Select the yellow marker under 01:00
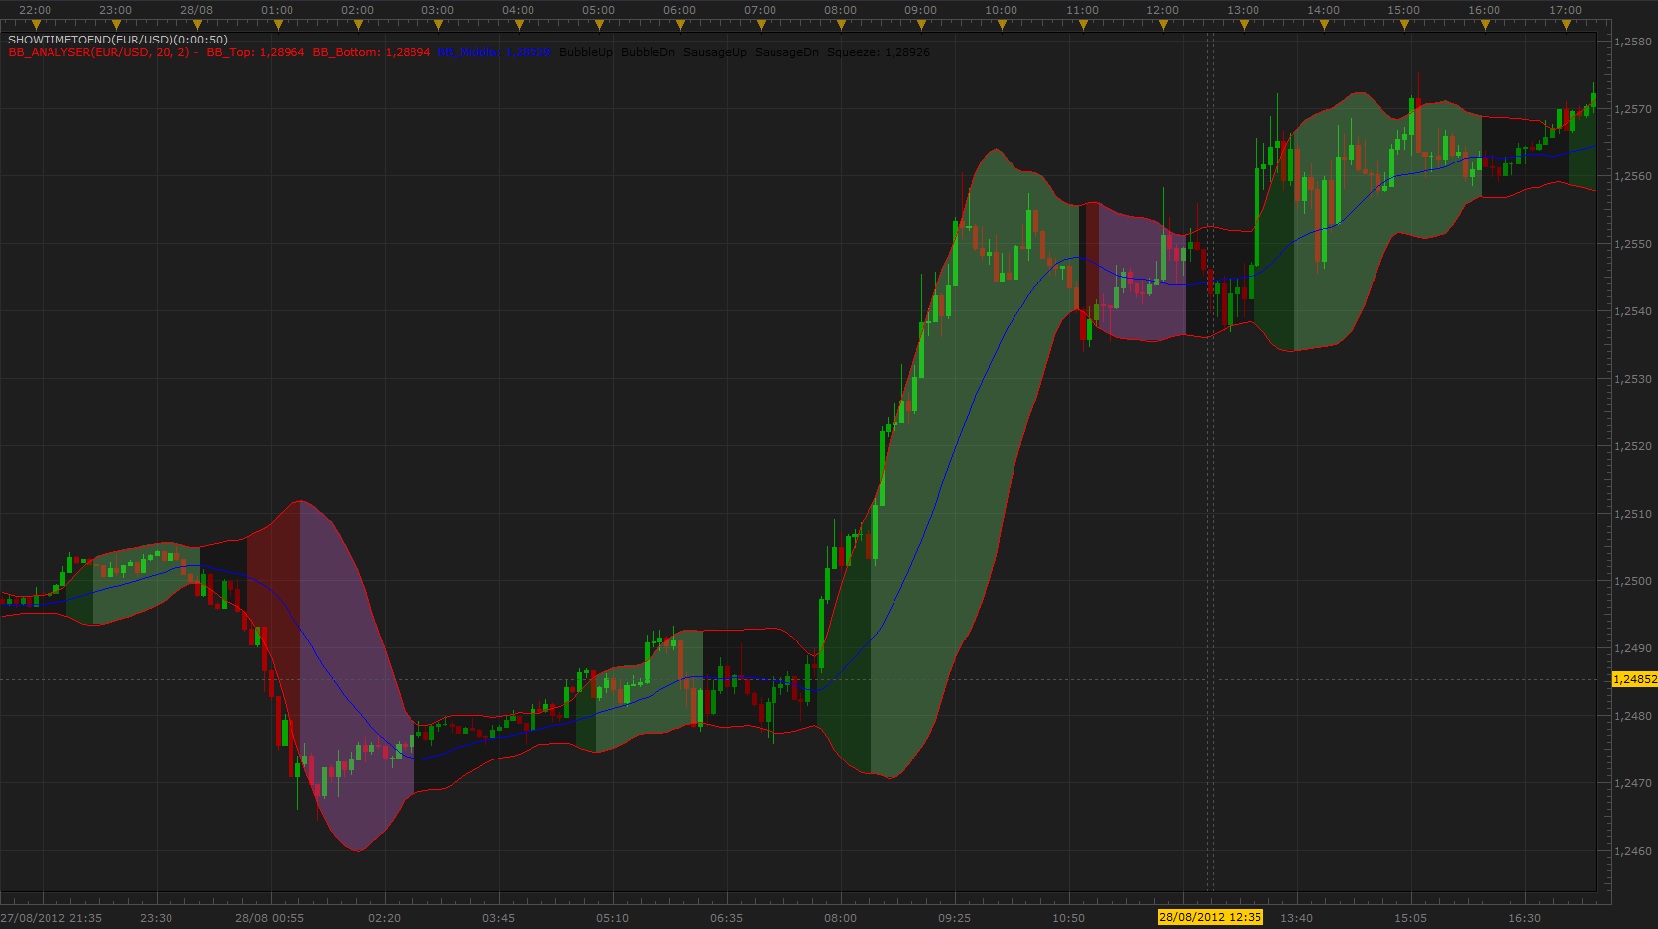The width and height of the screenshot is (1658, 929). [276, 23]
